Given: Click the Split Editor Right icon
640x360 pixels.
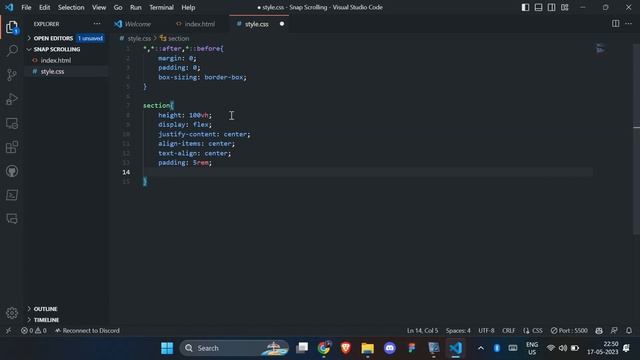Looking at the screenshot, I should pyautogui.click(x=616, y=24).
